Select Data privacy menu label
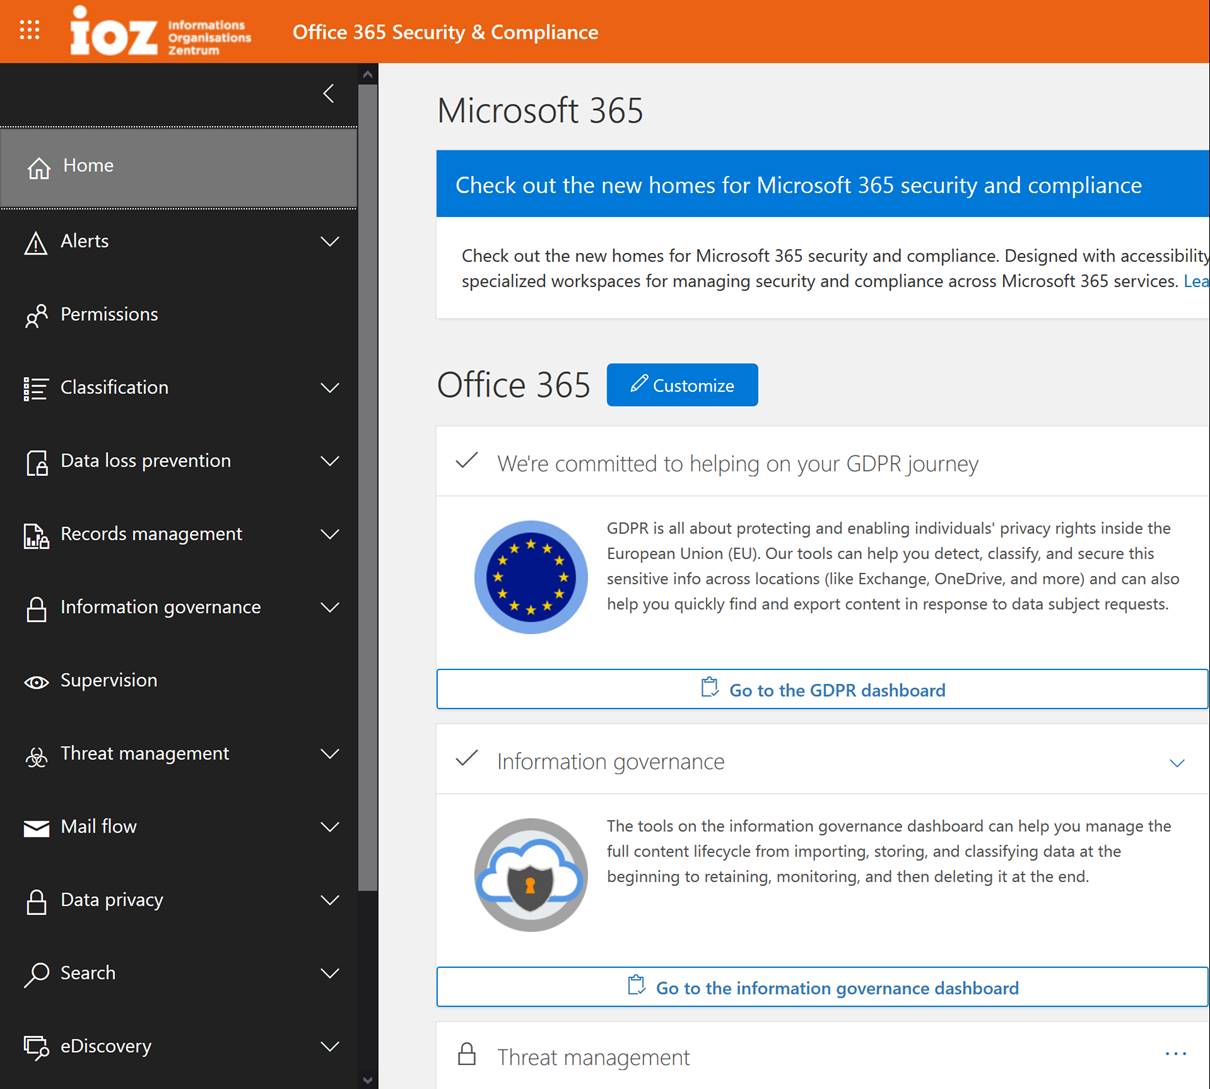Viewport: 1210px width, 1089px height. point(112,900)
